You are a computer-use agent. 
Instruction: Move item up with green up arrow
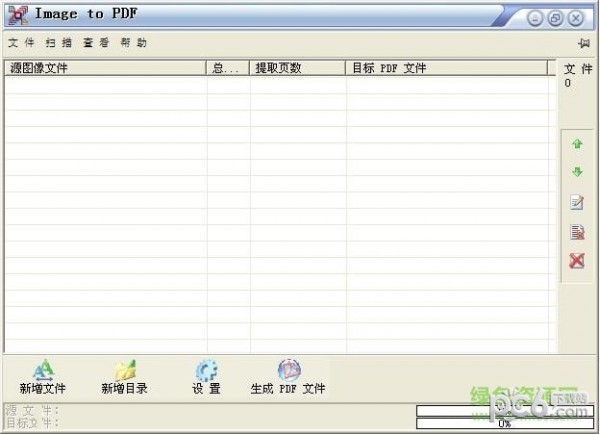pos(577,144)
